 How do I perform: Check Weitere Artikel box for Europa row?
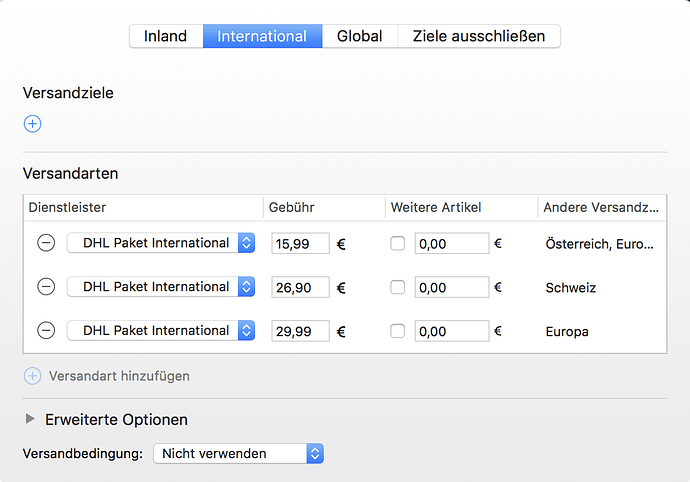397,331
